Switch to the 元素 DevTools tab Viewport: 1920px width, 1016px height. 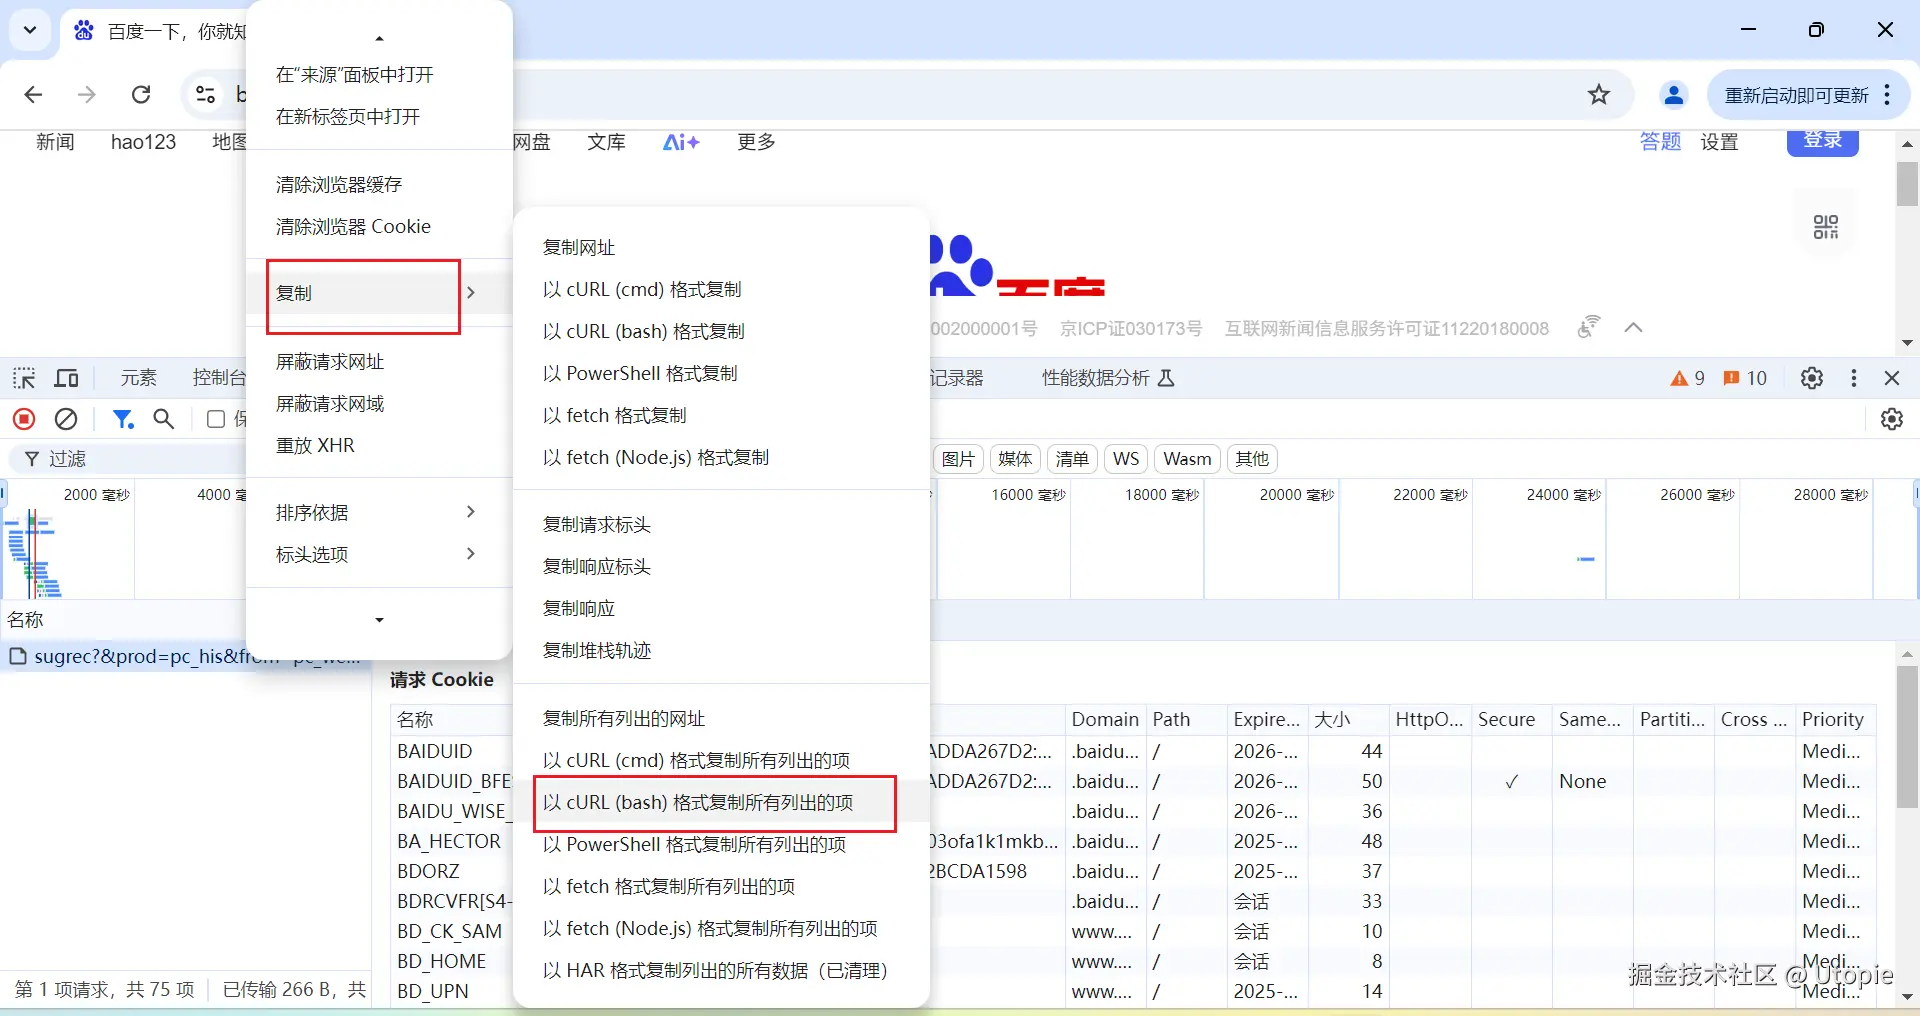139,378
